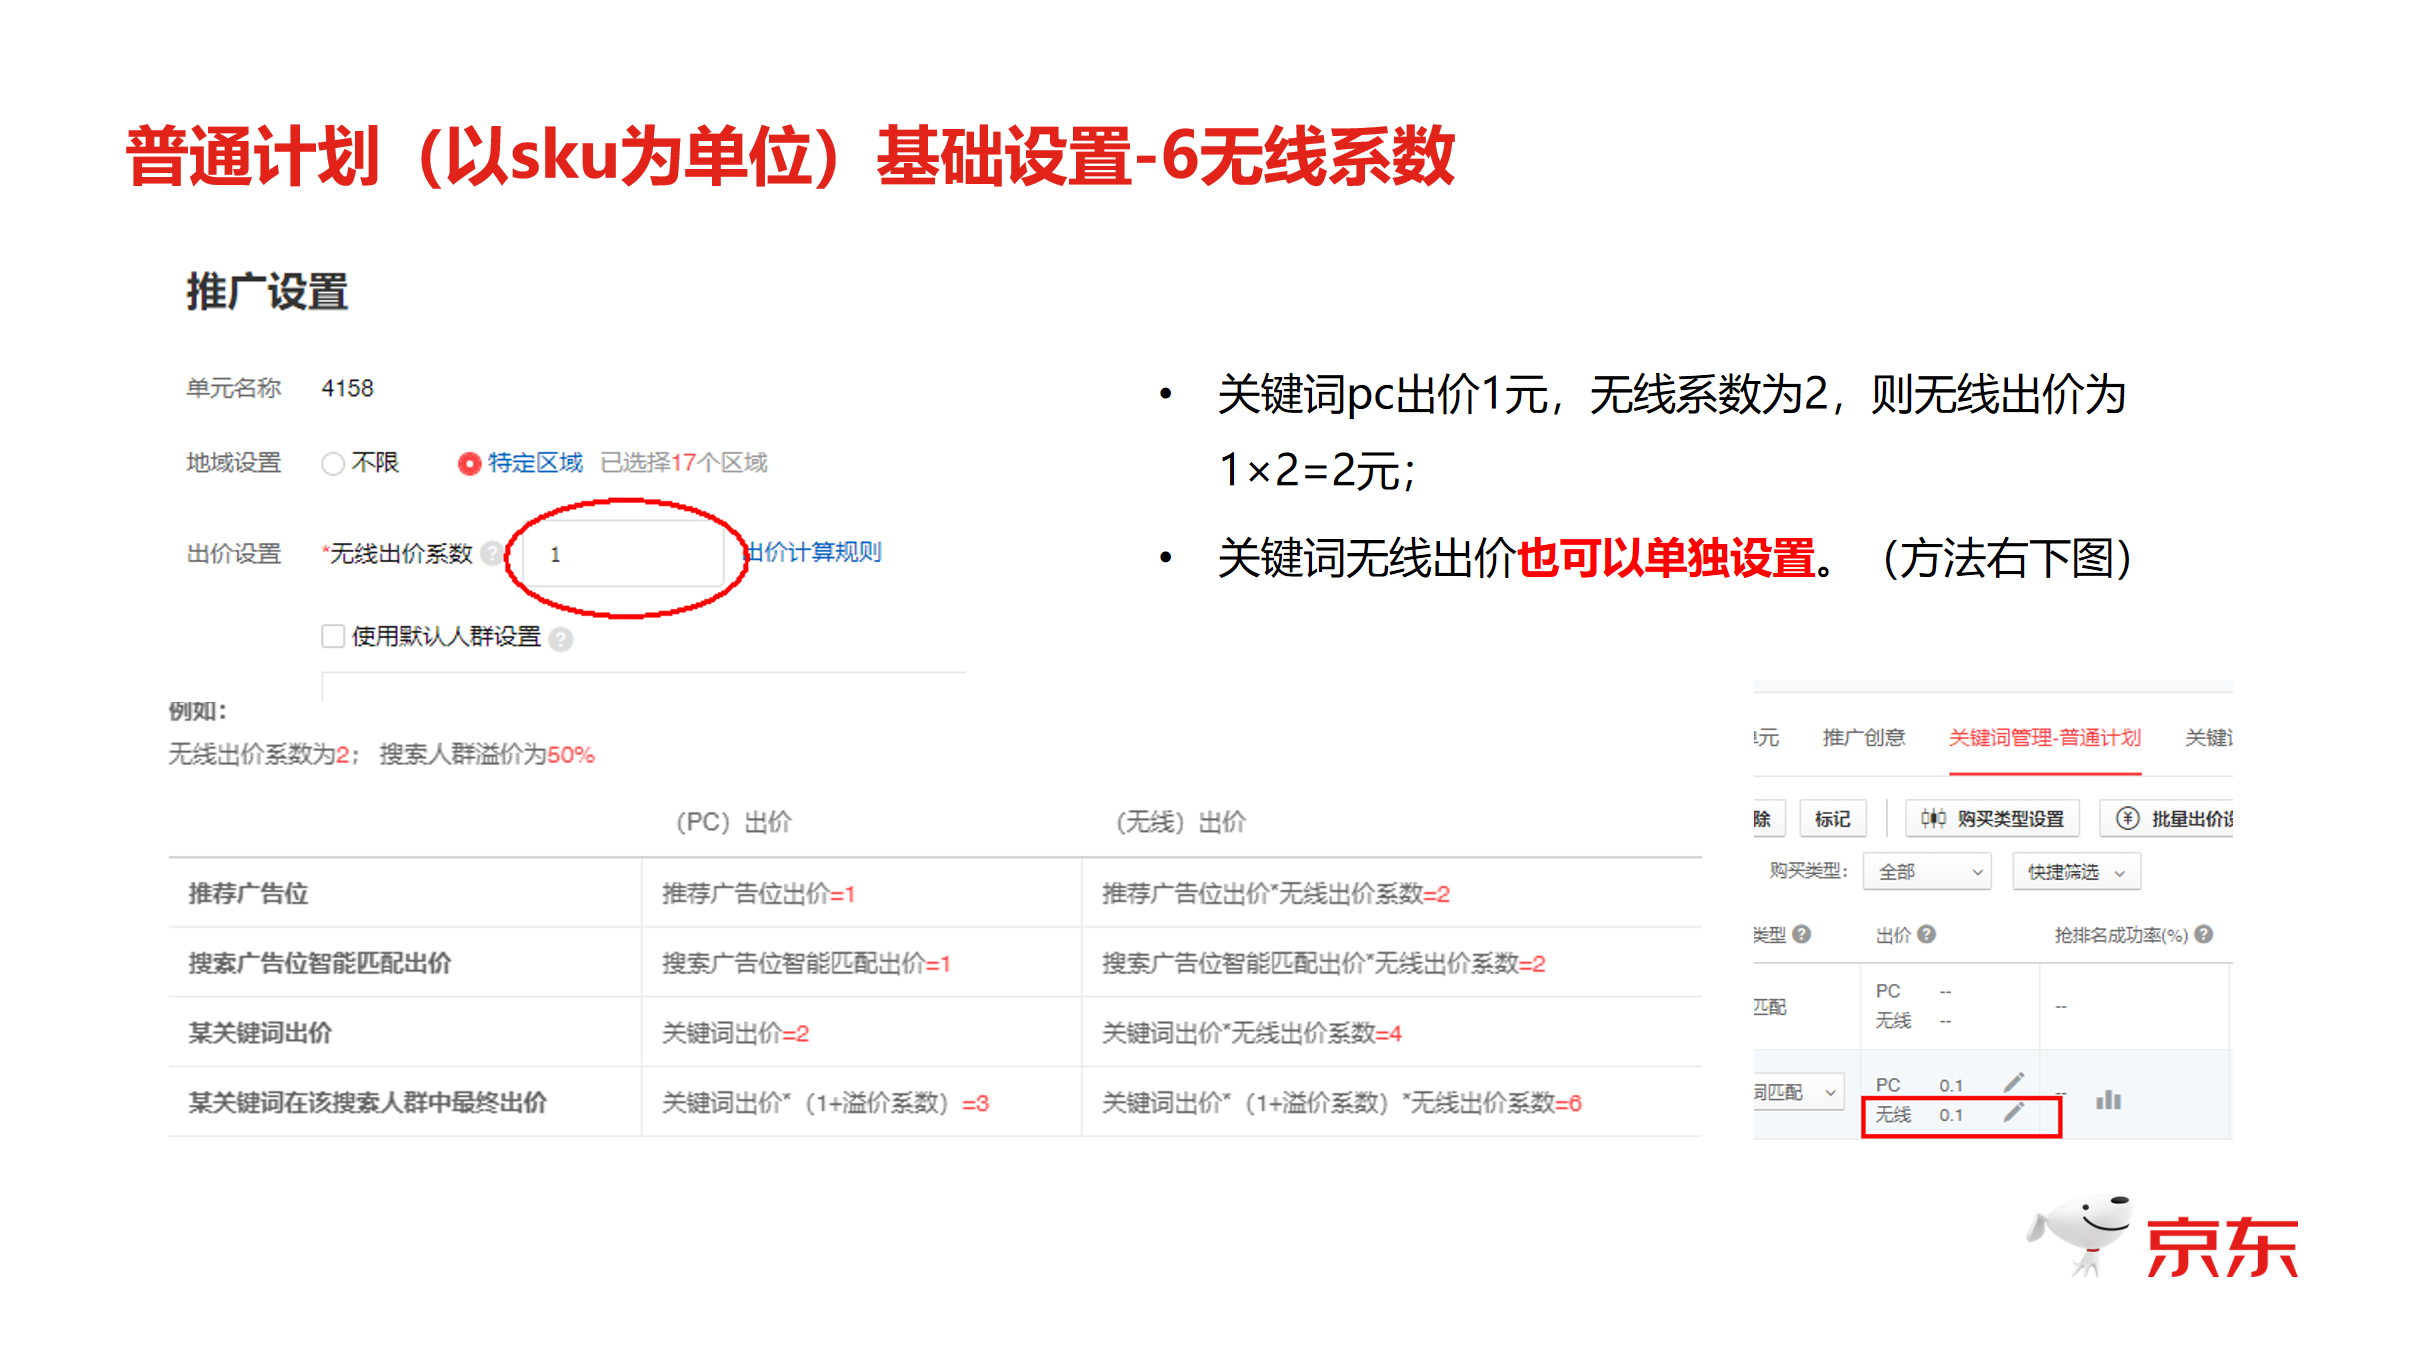Open the 购买类型 全部 dropdown
2419x1360 pixels.
(x=1926, y=872)
